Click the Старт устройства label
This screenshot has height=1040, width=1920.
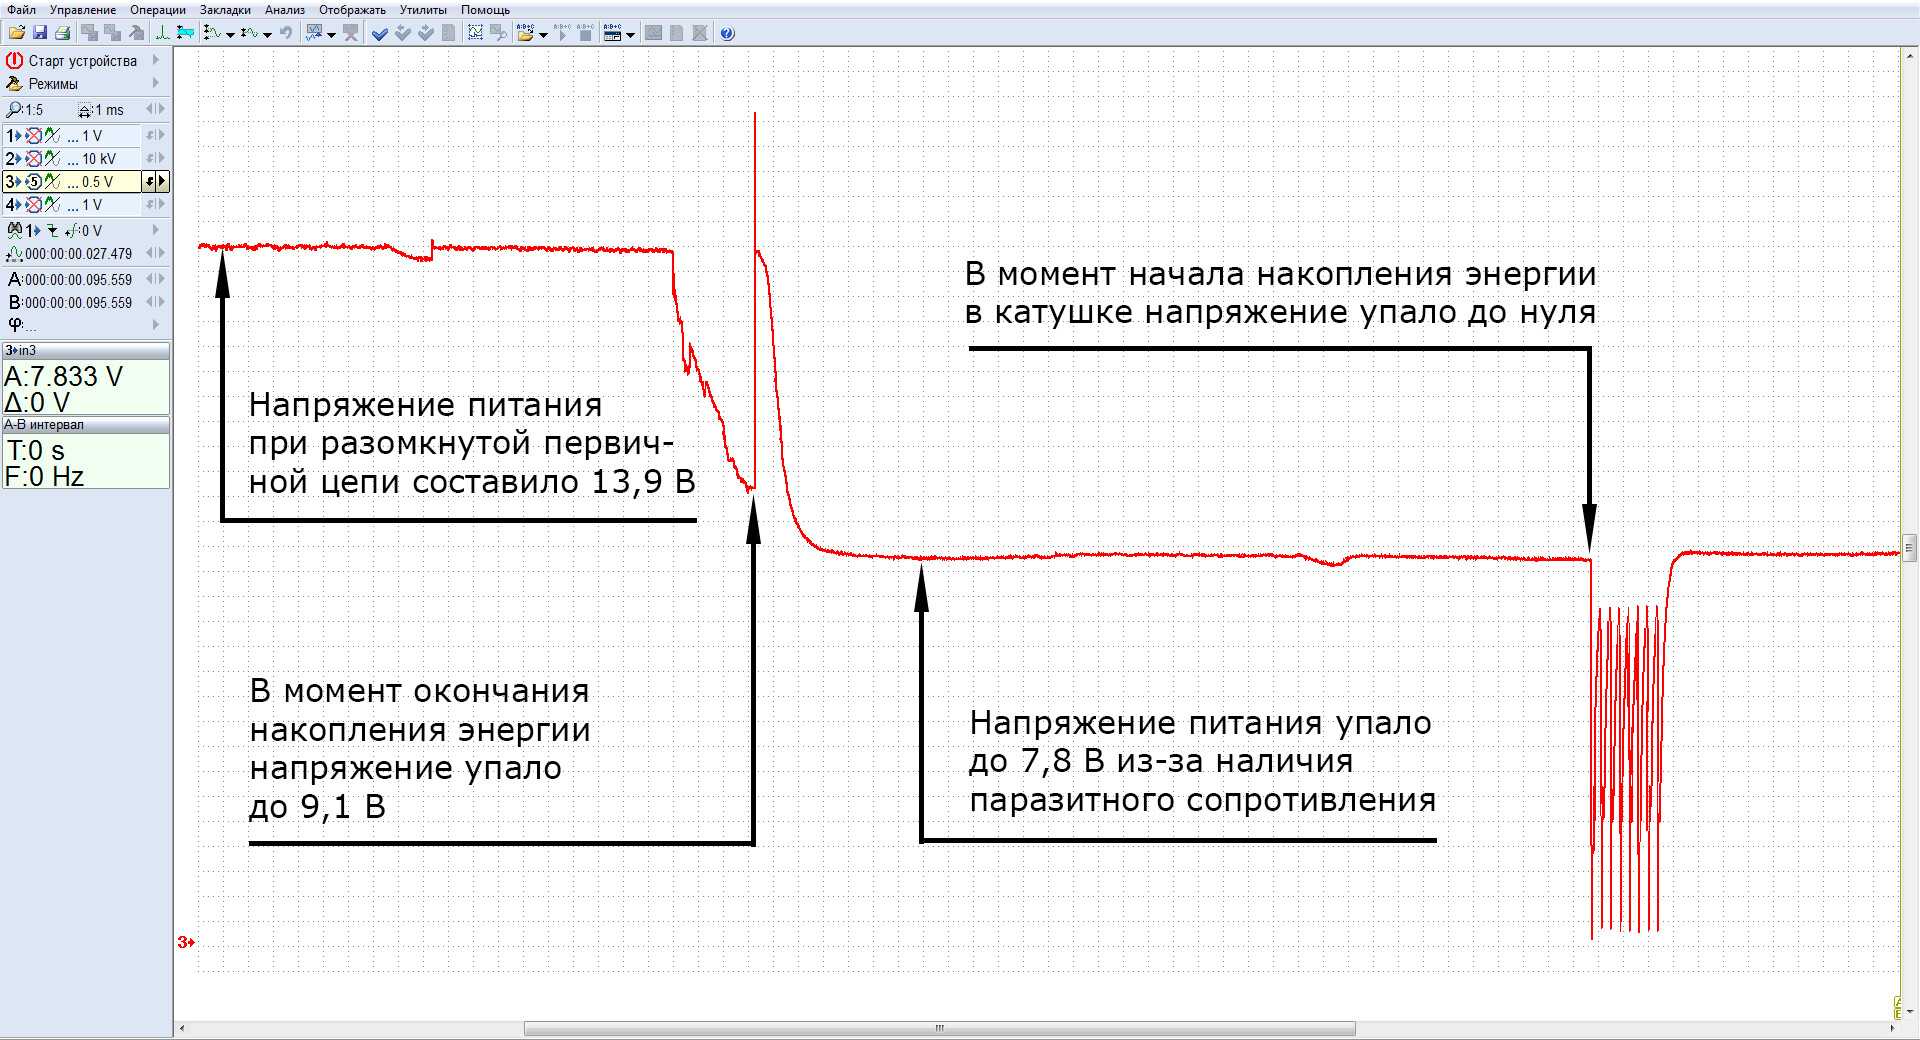coord(83,61)
